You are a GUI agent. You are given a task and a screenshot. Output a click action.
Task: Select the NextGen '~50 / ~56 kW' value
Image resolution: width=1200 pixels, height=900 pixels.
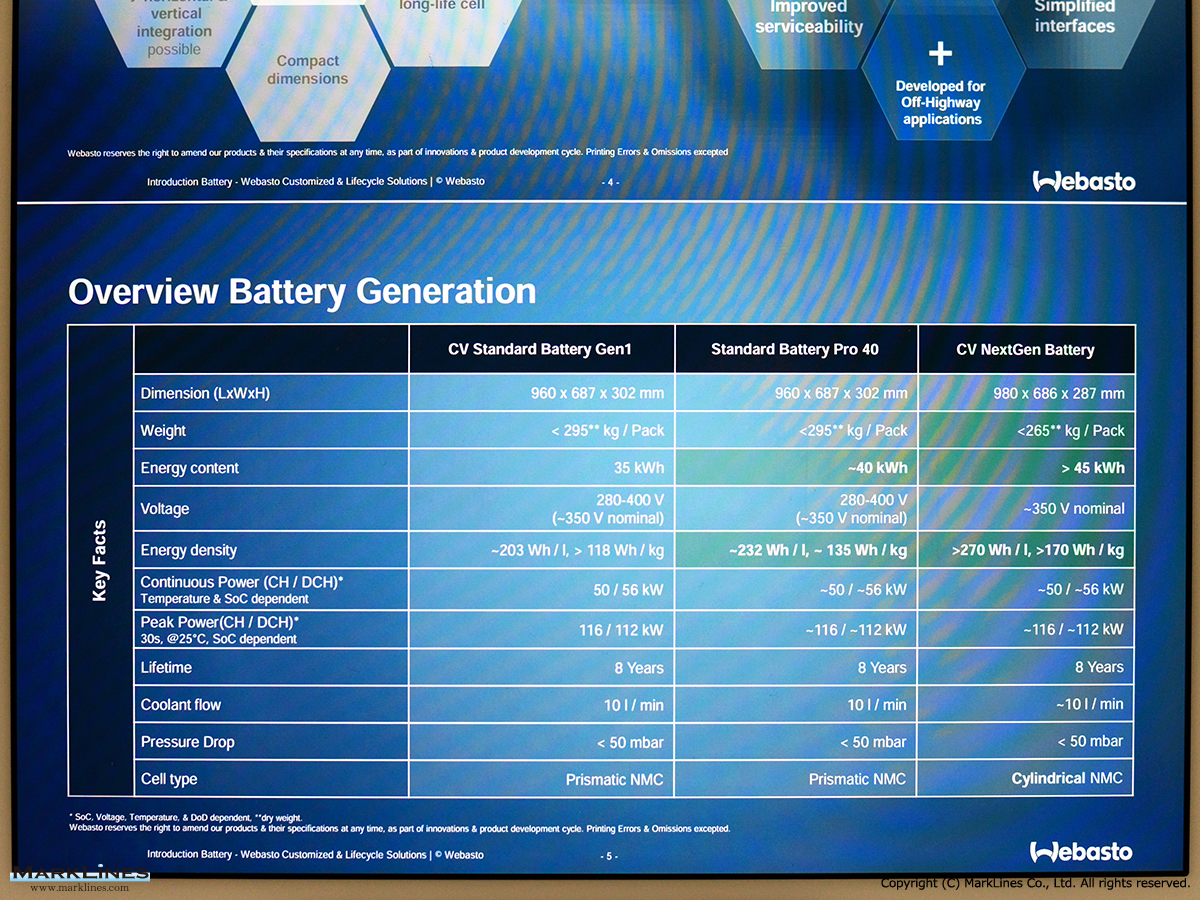point(1080,590)
